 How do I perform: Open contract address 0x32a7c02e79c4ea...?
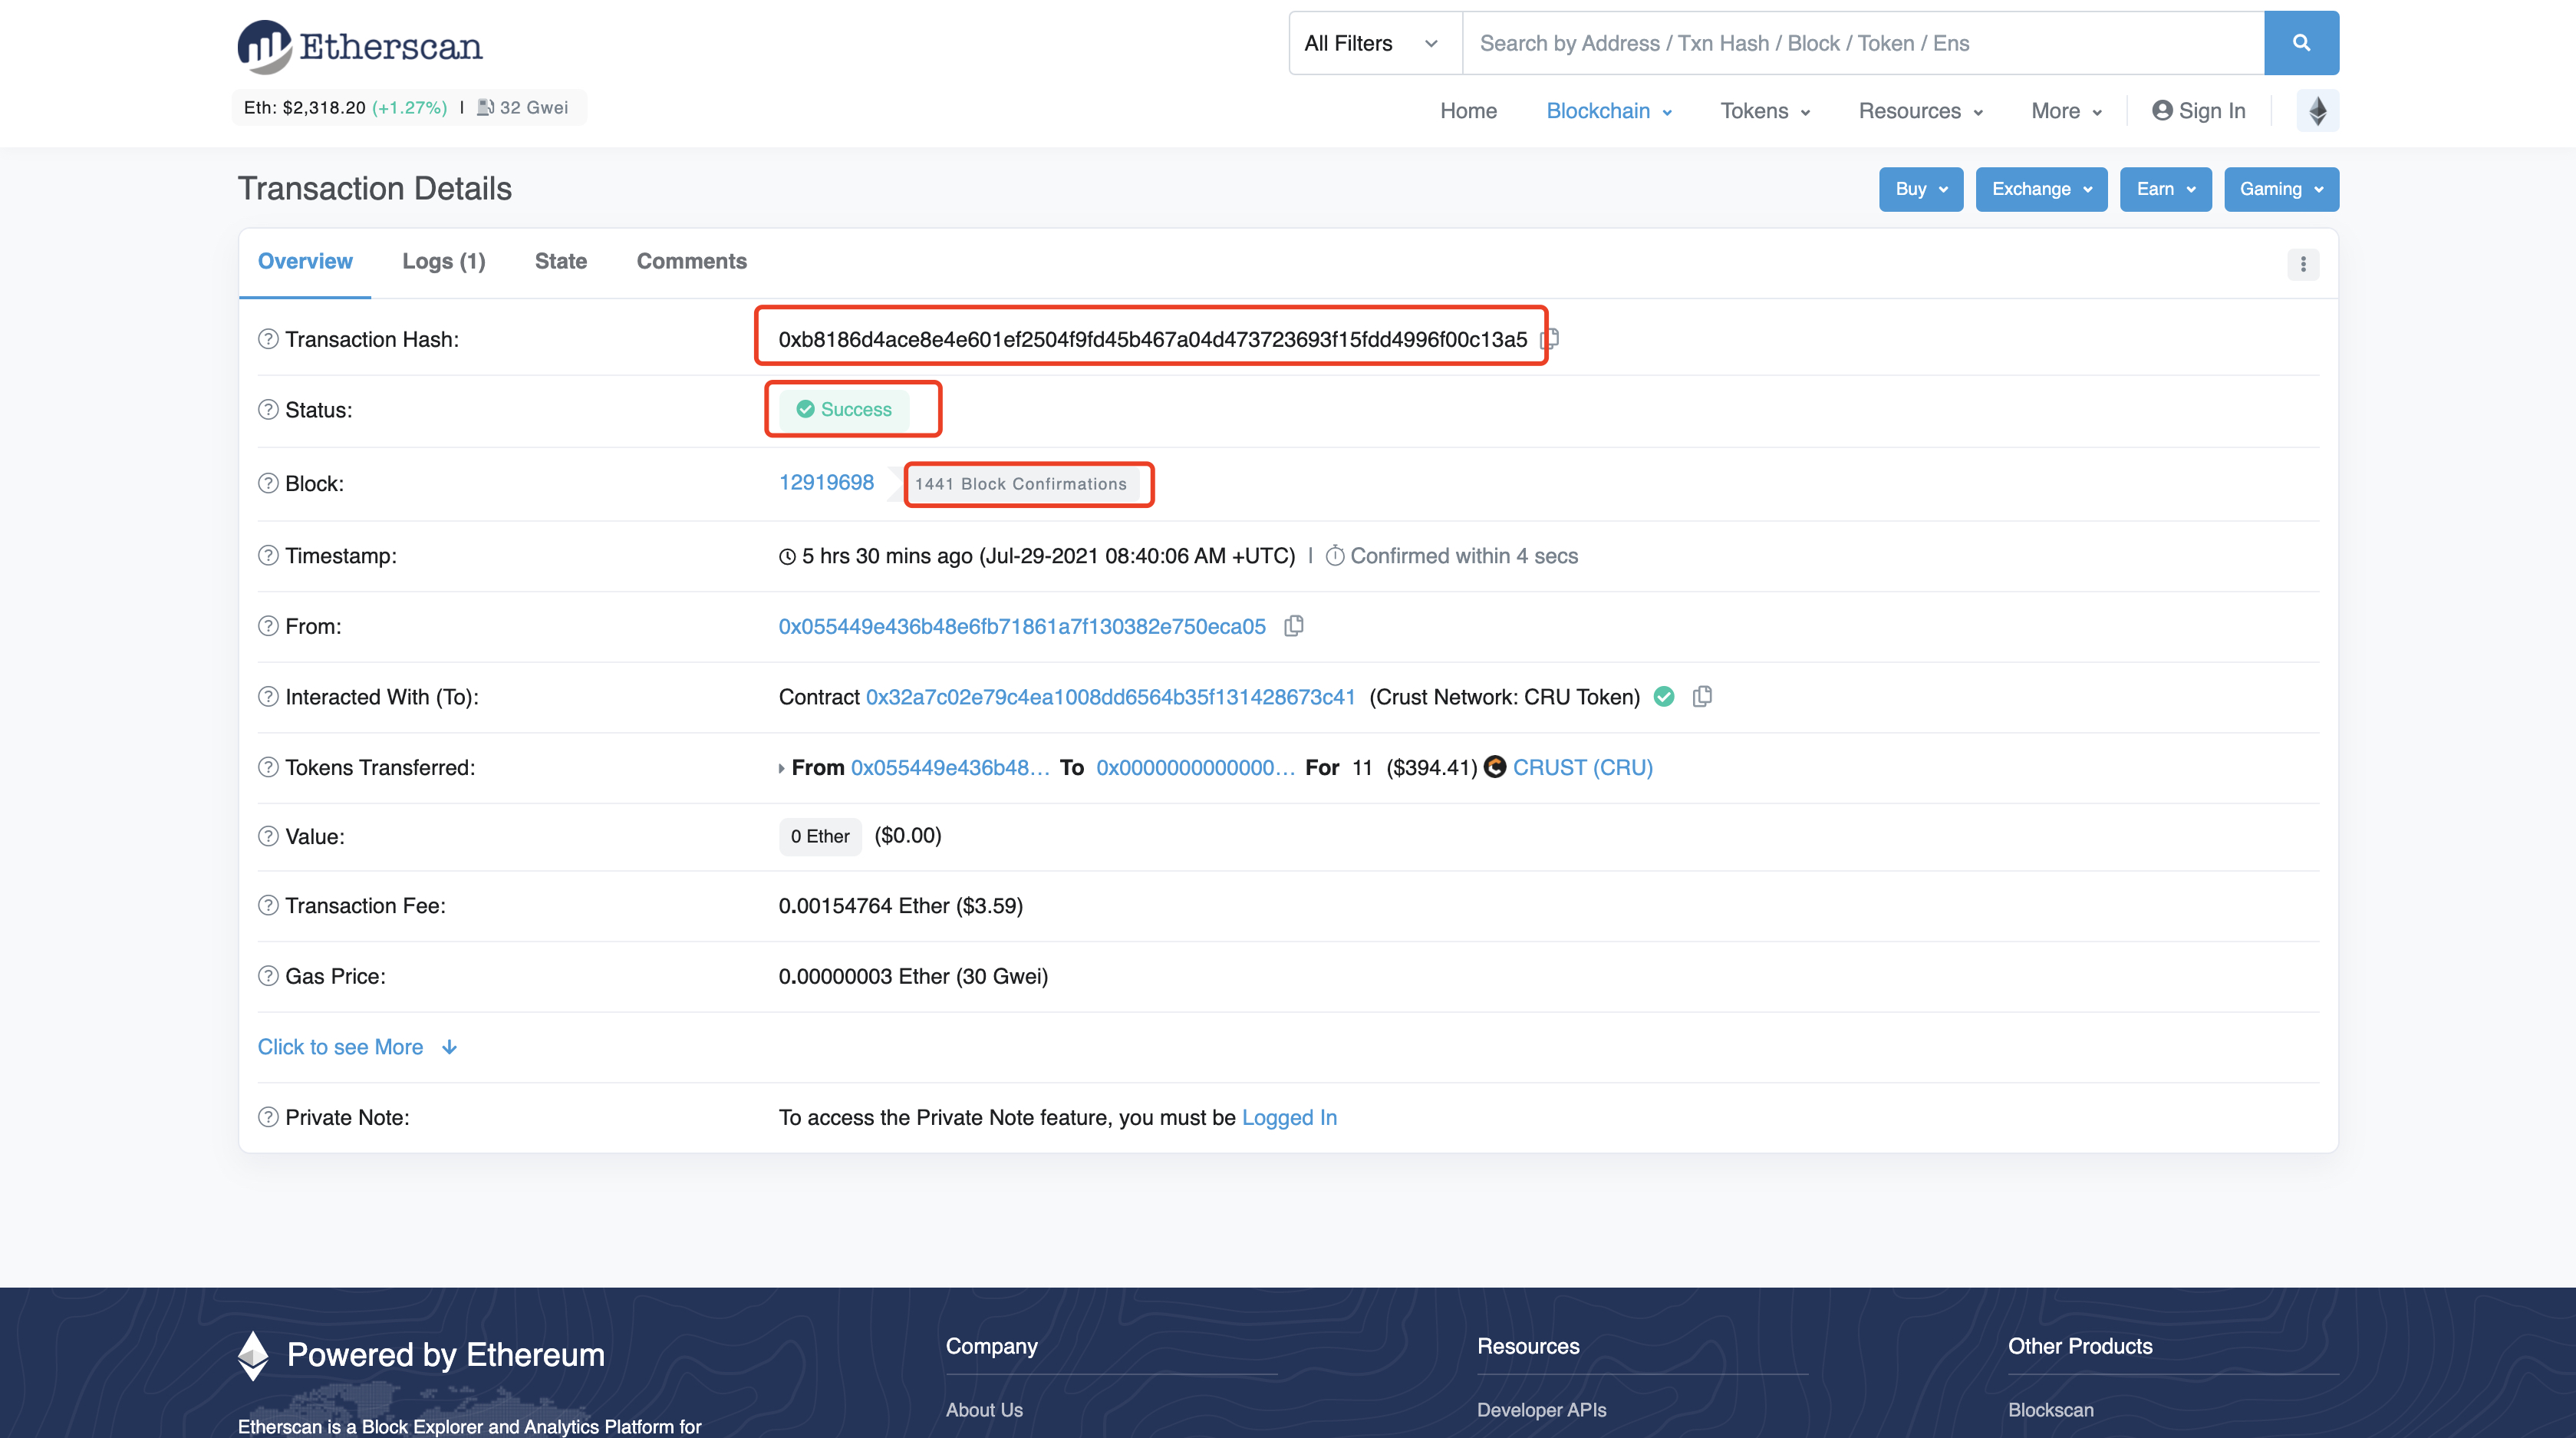click(x=1110, y=697)
